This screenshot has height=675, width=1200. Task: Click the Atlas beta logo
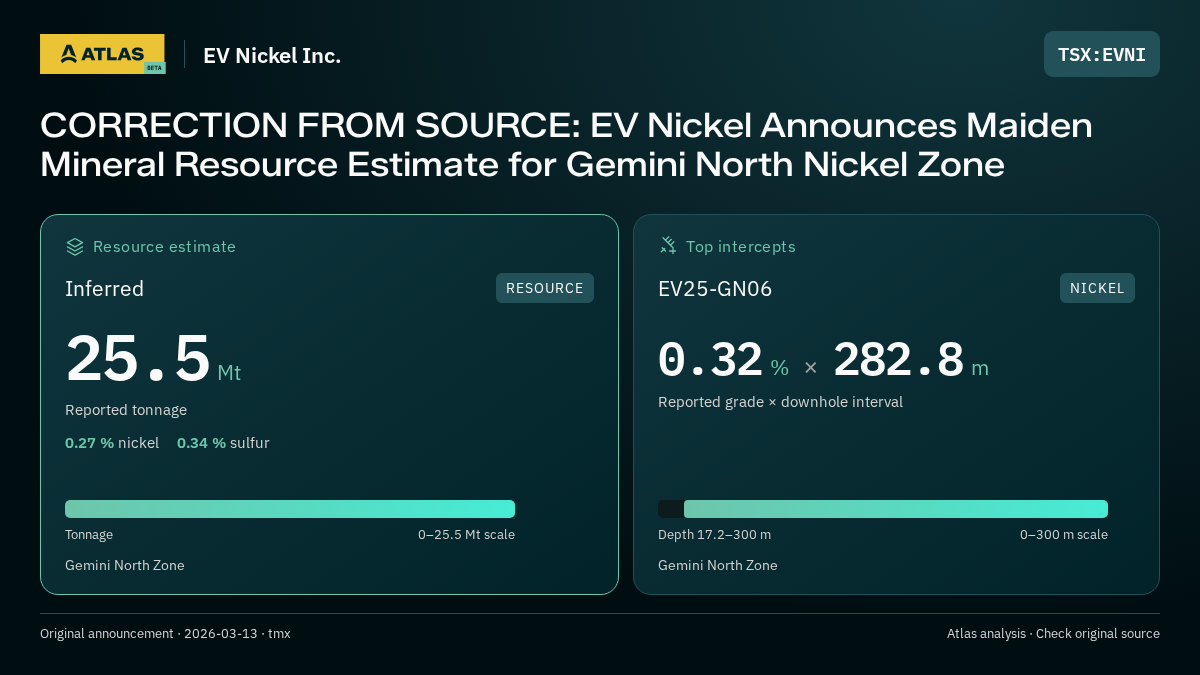[102, 54]
